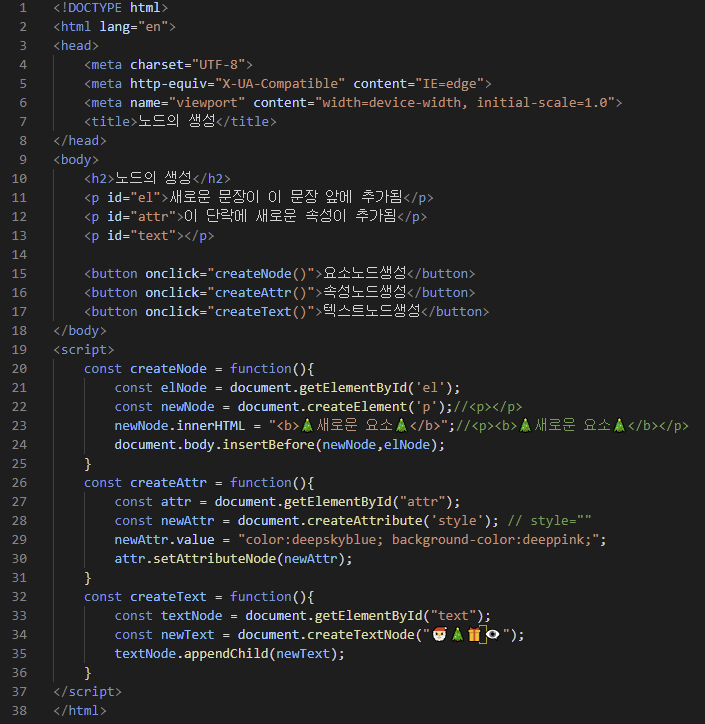Click the "IE=edge" content value
Screen dimensions: 705x724
[x=449, y=84]
